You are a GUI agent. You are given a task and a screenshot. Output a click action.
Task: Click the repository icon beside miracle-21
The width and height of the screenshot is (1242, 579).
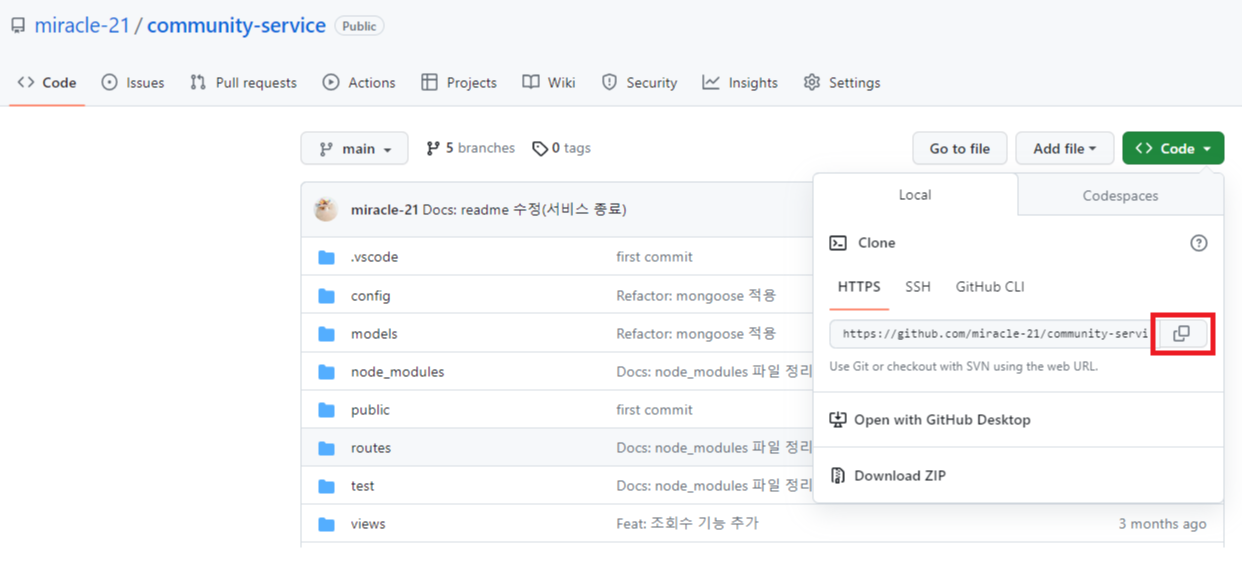[18, 26]
